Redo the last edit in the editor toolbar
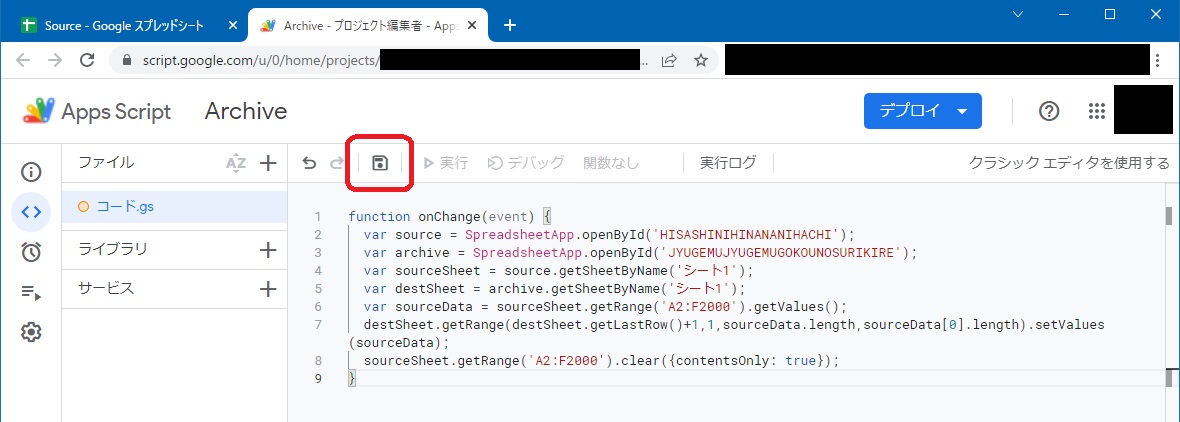 coord(337,162)
